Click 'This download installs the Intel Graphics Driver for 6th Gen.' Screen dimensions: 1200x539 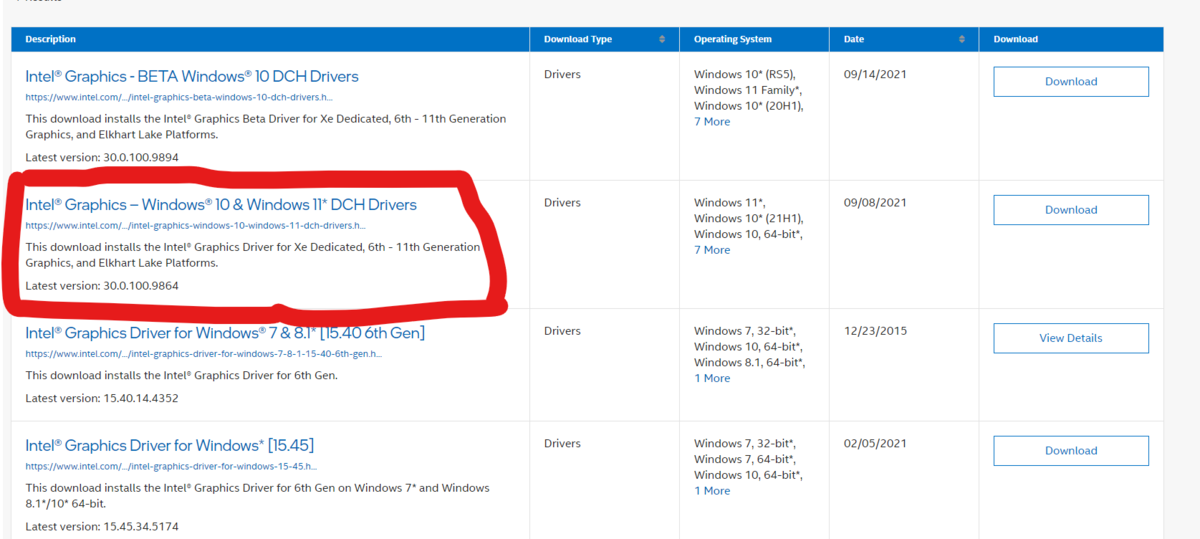pyautogui.click(x=181, y=376)
